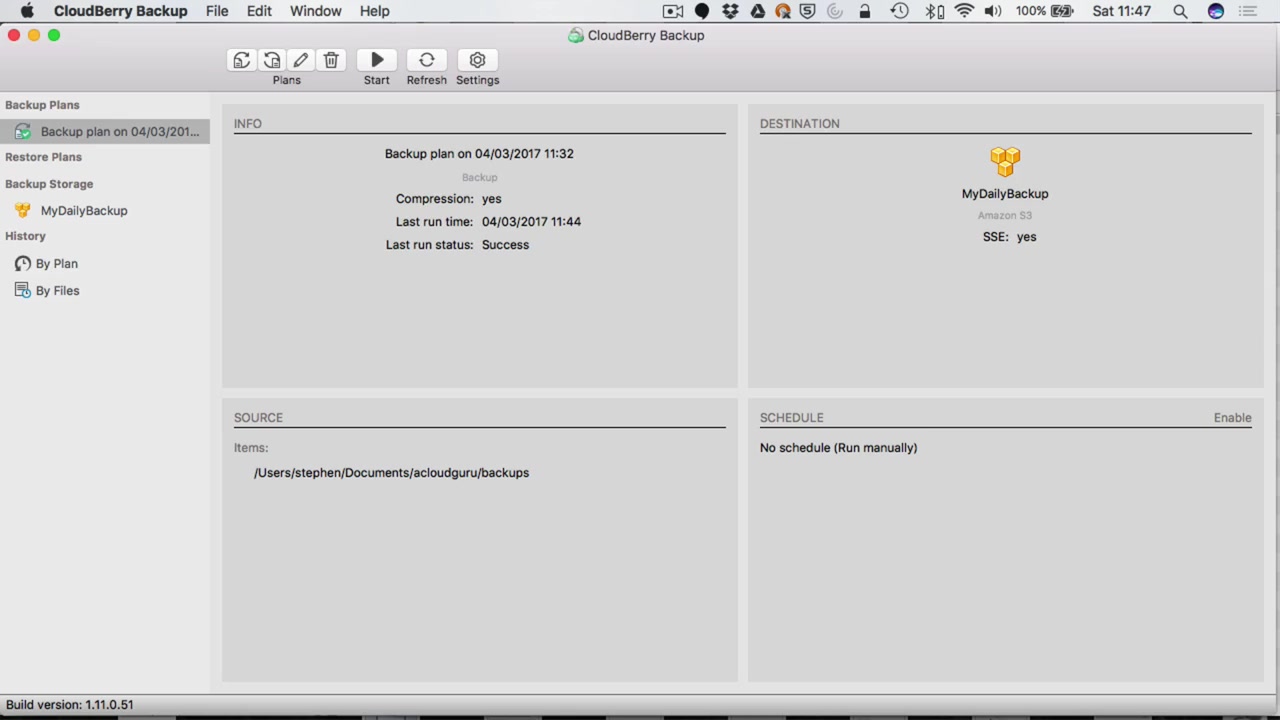Image resolution: width=1280 pixels, height=720 pixels.
Task: Delete the selected plan with trash icon
Action: (331, 60)
